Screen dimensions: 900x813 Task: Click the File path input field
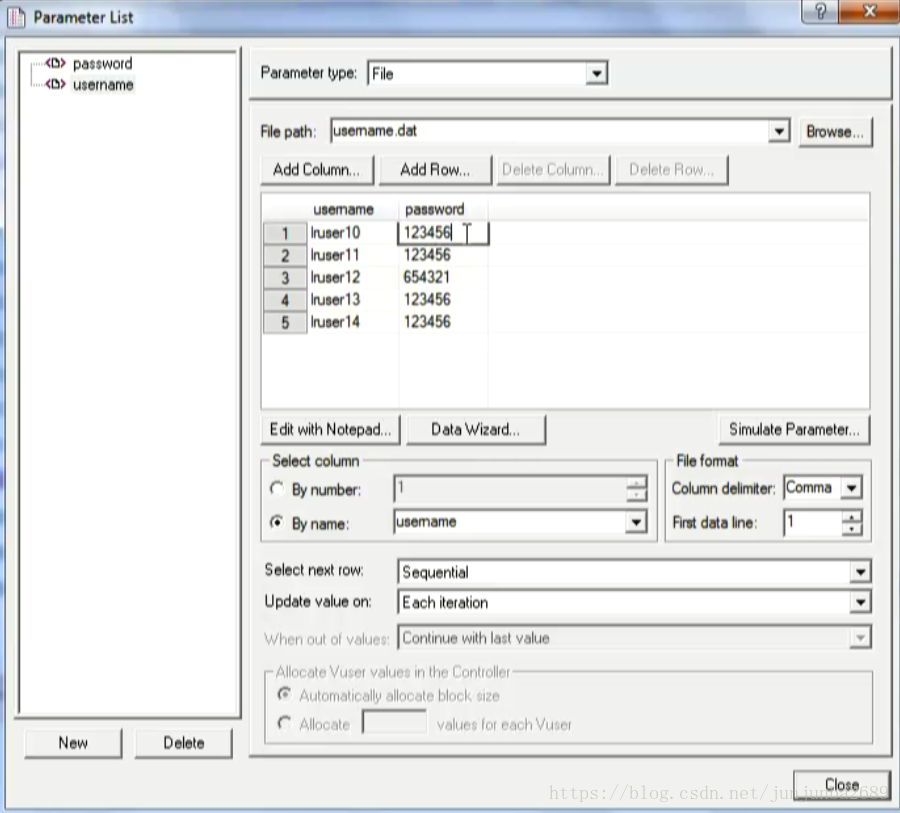(549, 131)
